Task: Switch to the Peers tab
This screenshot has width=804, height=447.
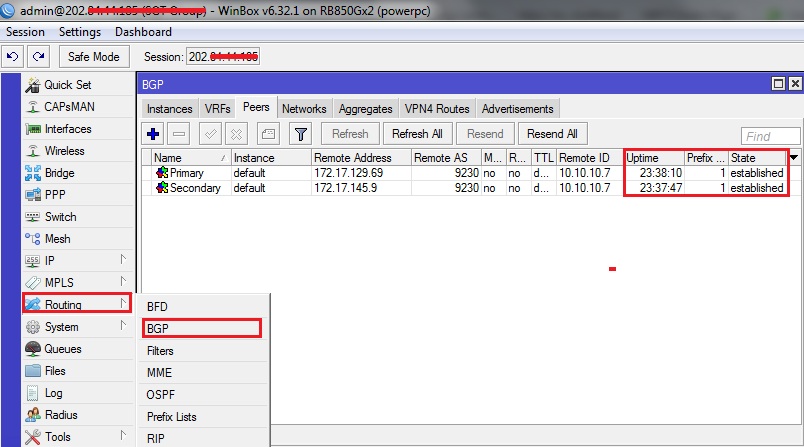Action: (256, 107)
